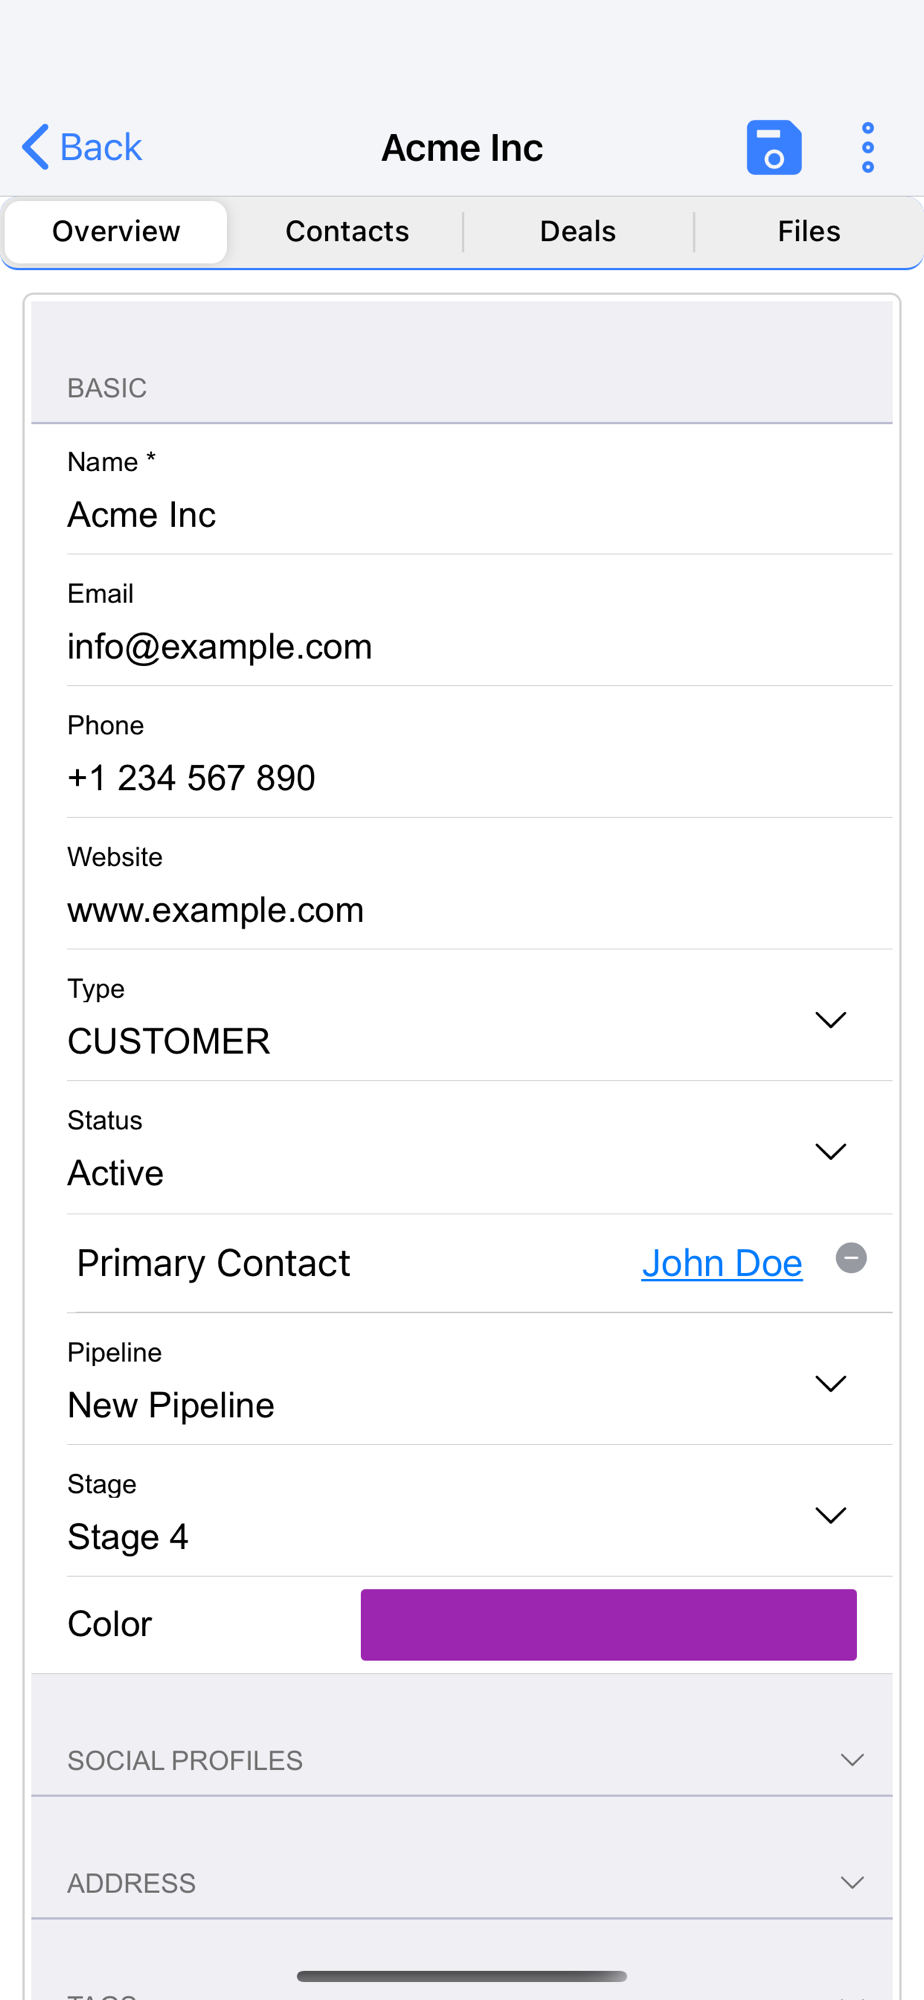The image size is (924, 2000).
Task: Switch to the Contacts tab
Action: pos(347,231)
